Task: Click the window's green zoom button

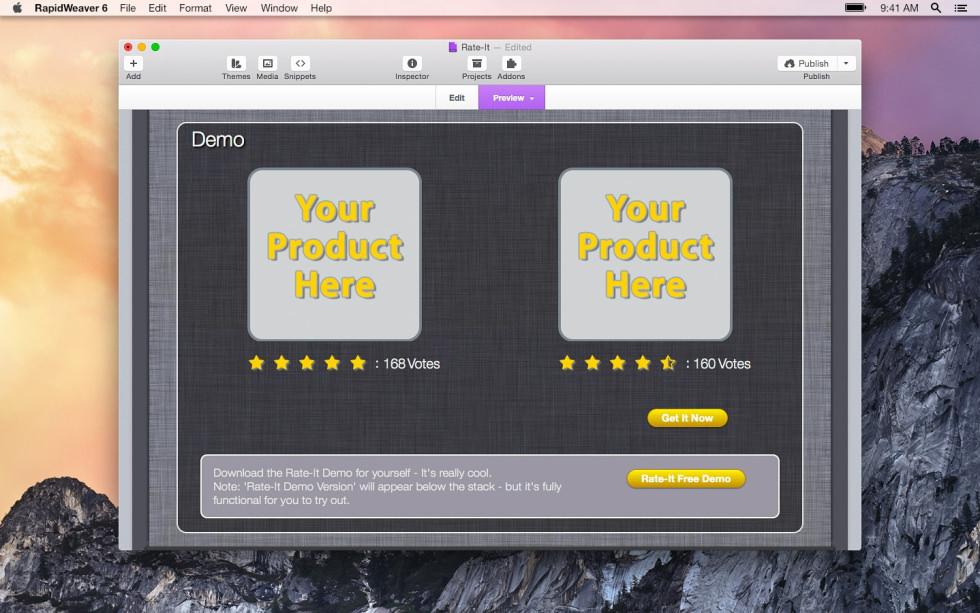Action: pos(156,47)
